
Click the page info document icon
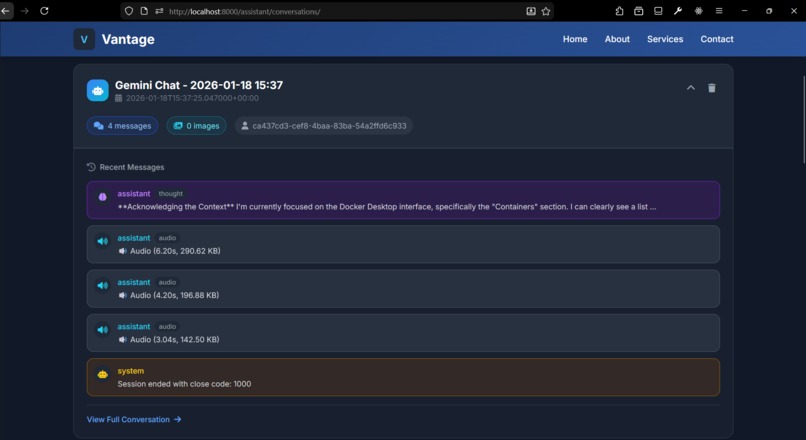click(144, 11)
